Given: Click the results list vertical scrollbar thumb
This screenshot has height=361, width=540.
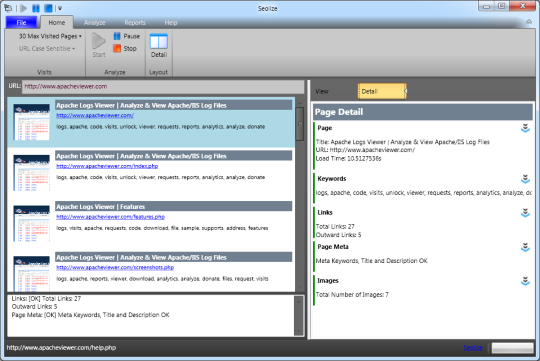Looking at the screenshot, I should click(300, 124).
